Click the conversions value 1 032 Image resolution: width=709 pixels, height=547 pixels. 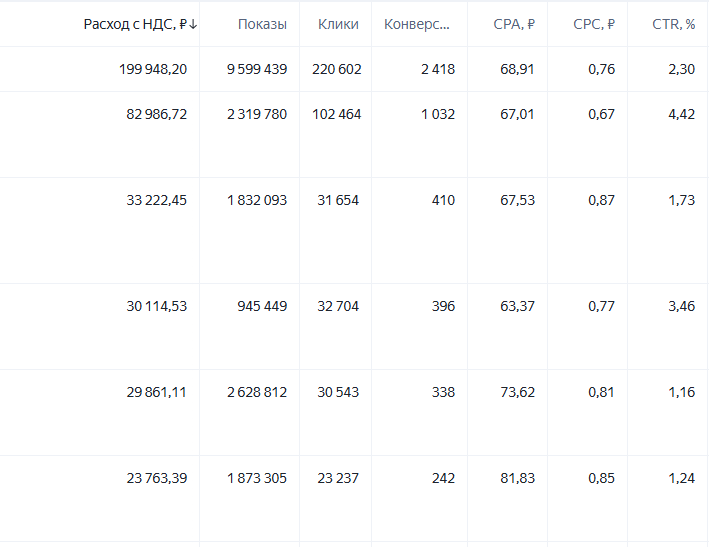[438, 114]
